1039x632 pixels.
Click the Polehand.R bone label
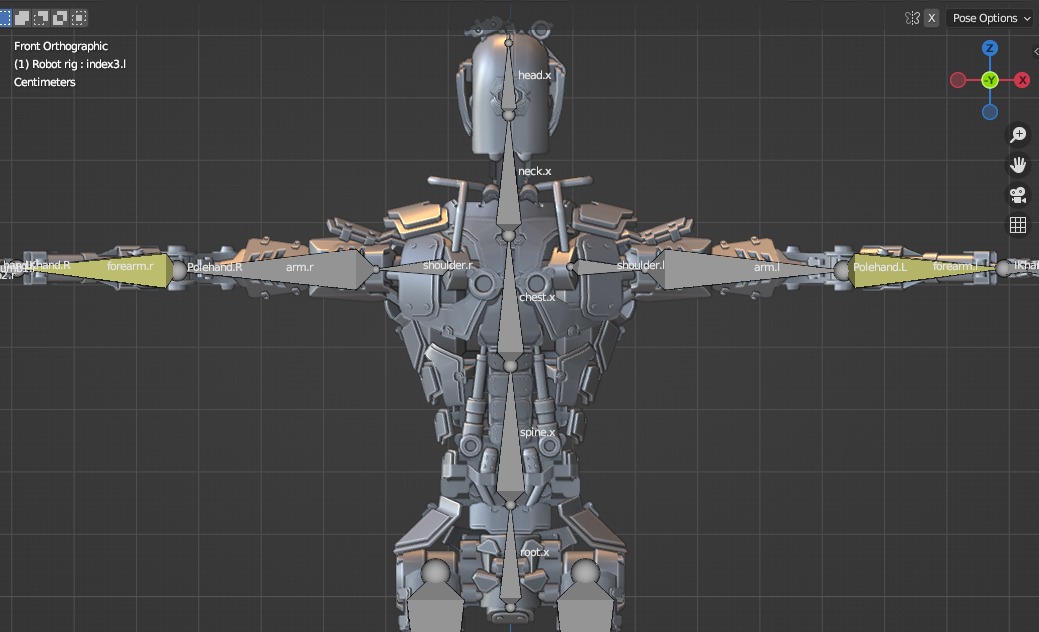(214, 267)
